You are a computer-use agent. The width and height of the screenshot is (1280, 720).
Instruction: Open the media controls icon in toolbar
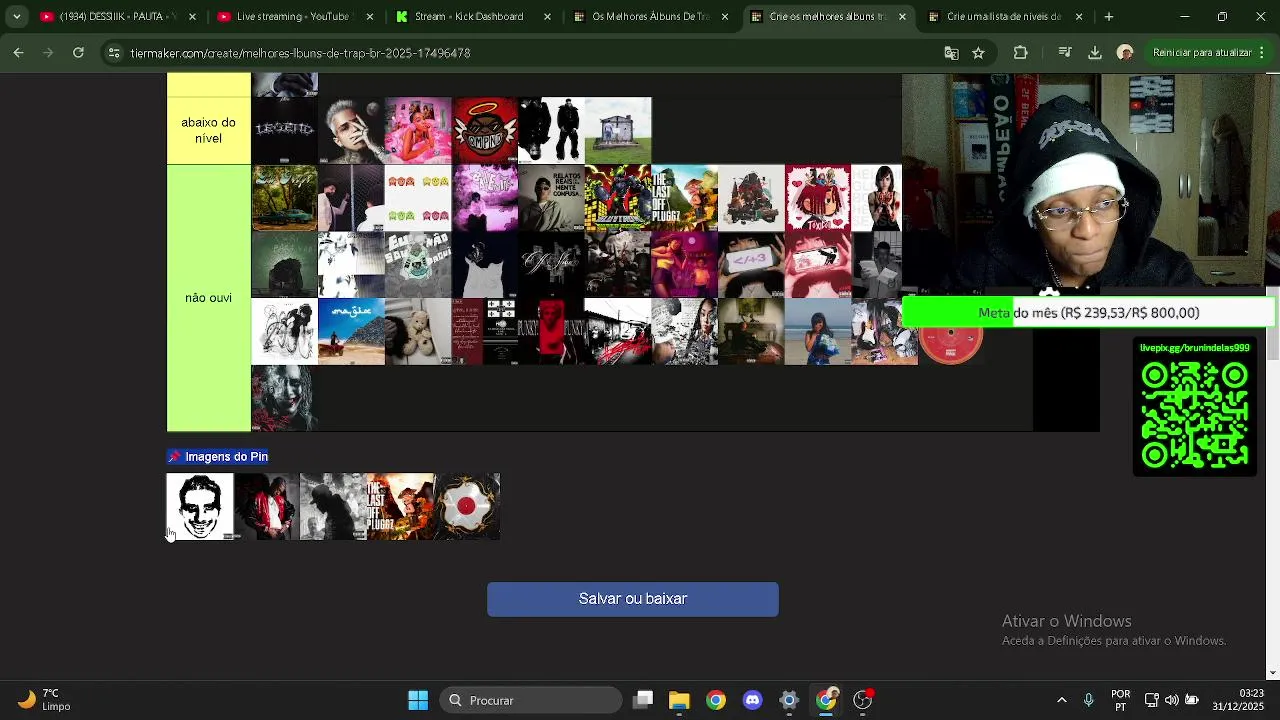coord(1065,53)
